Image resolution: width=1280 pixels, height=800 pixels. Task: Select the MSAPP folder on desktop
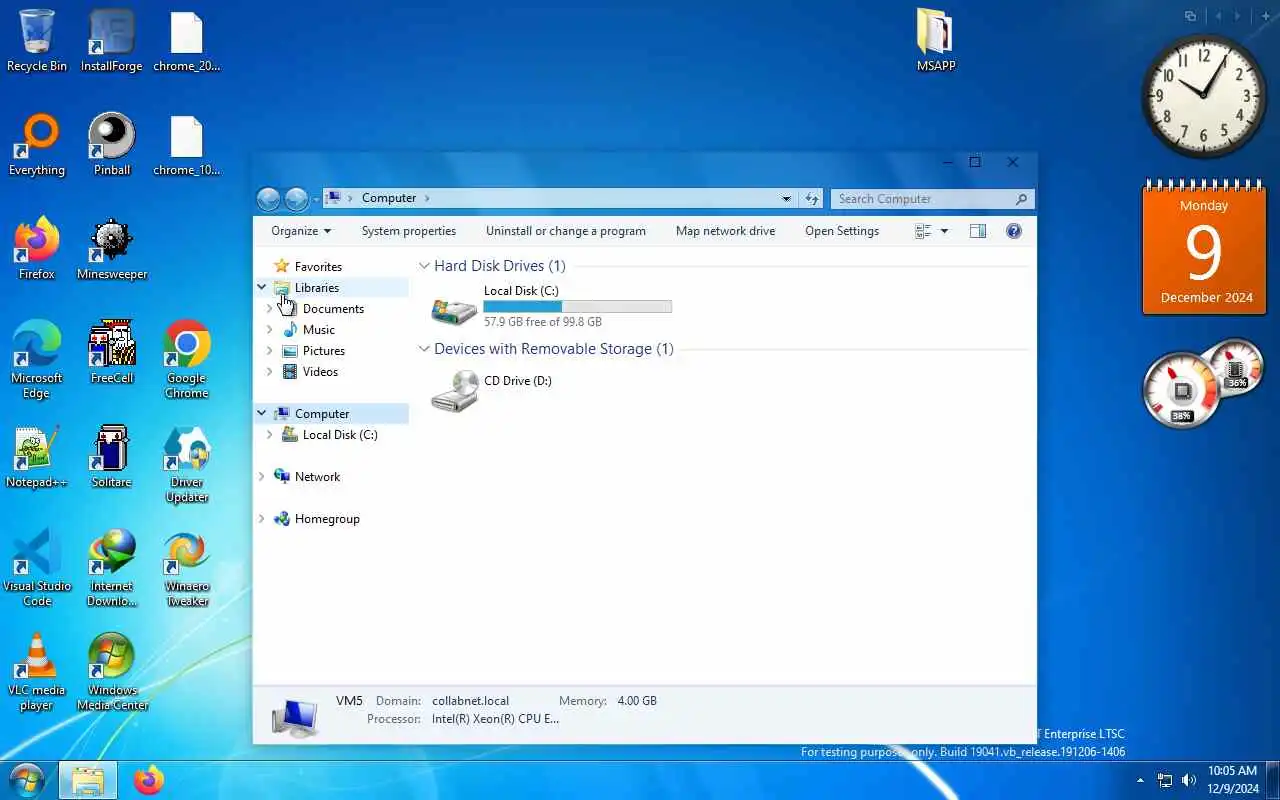pos(936,41)
